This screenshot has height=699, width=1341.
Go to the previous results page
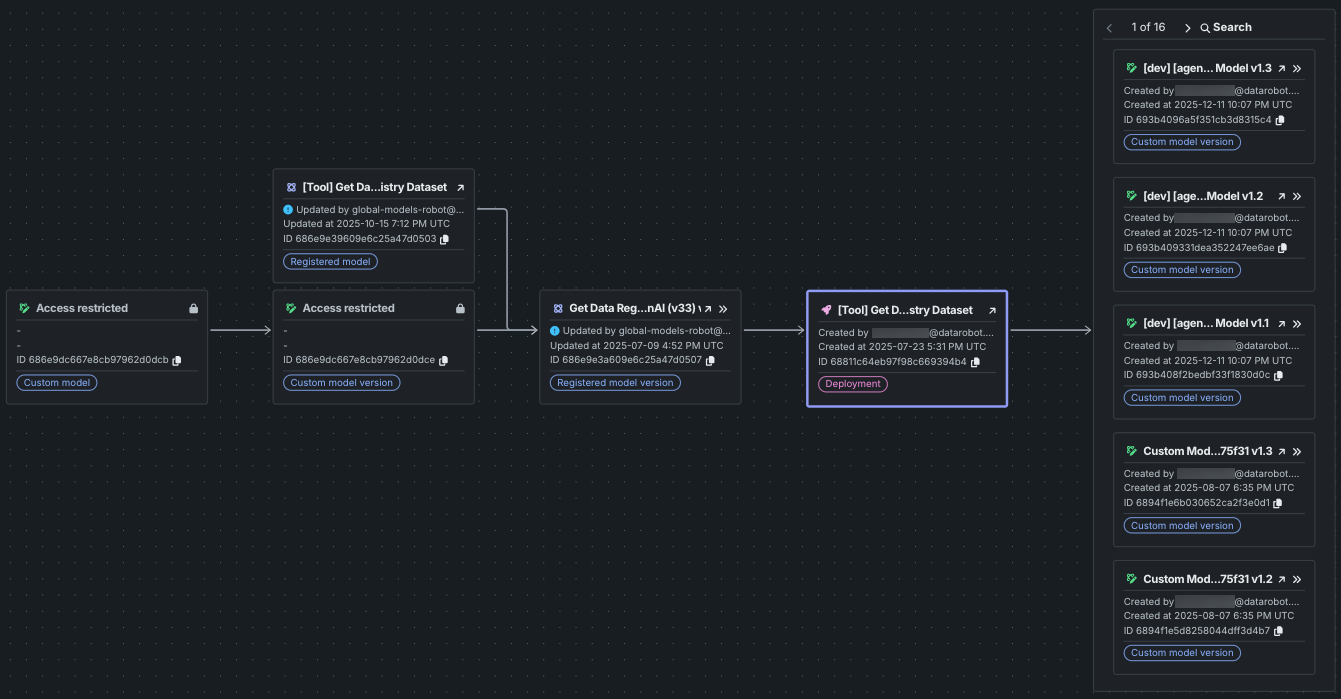(x=1110, y=28)
